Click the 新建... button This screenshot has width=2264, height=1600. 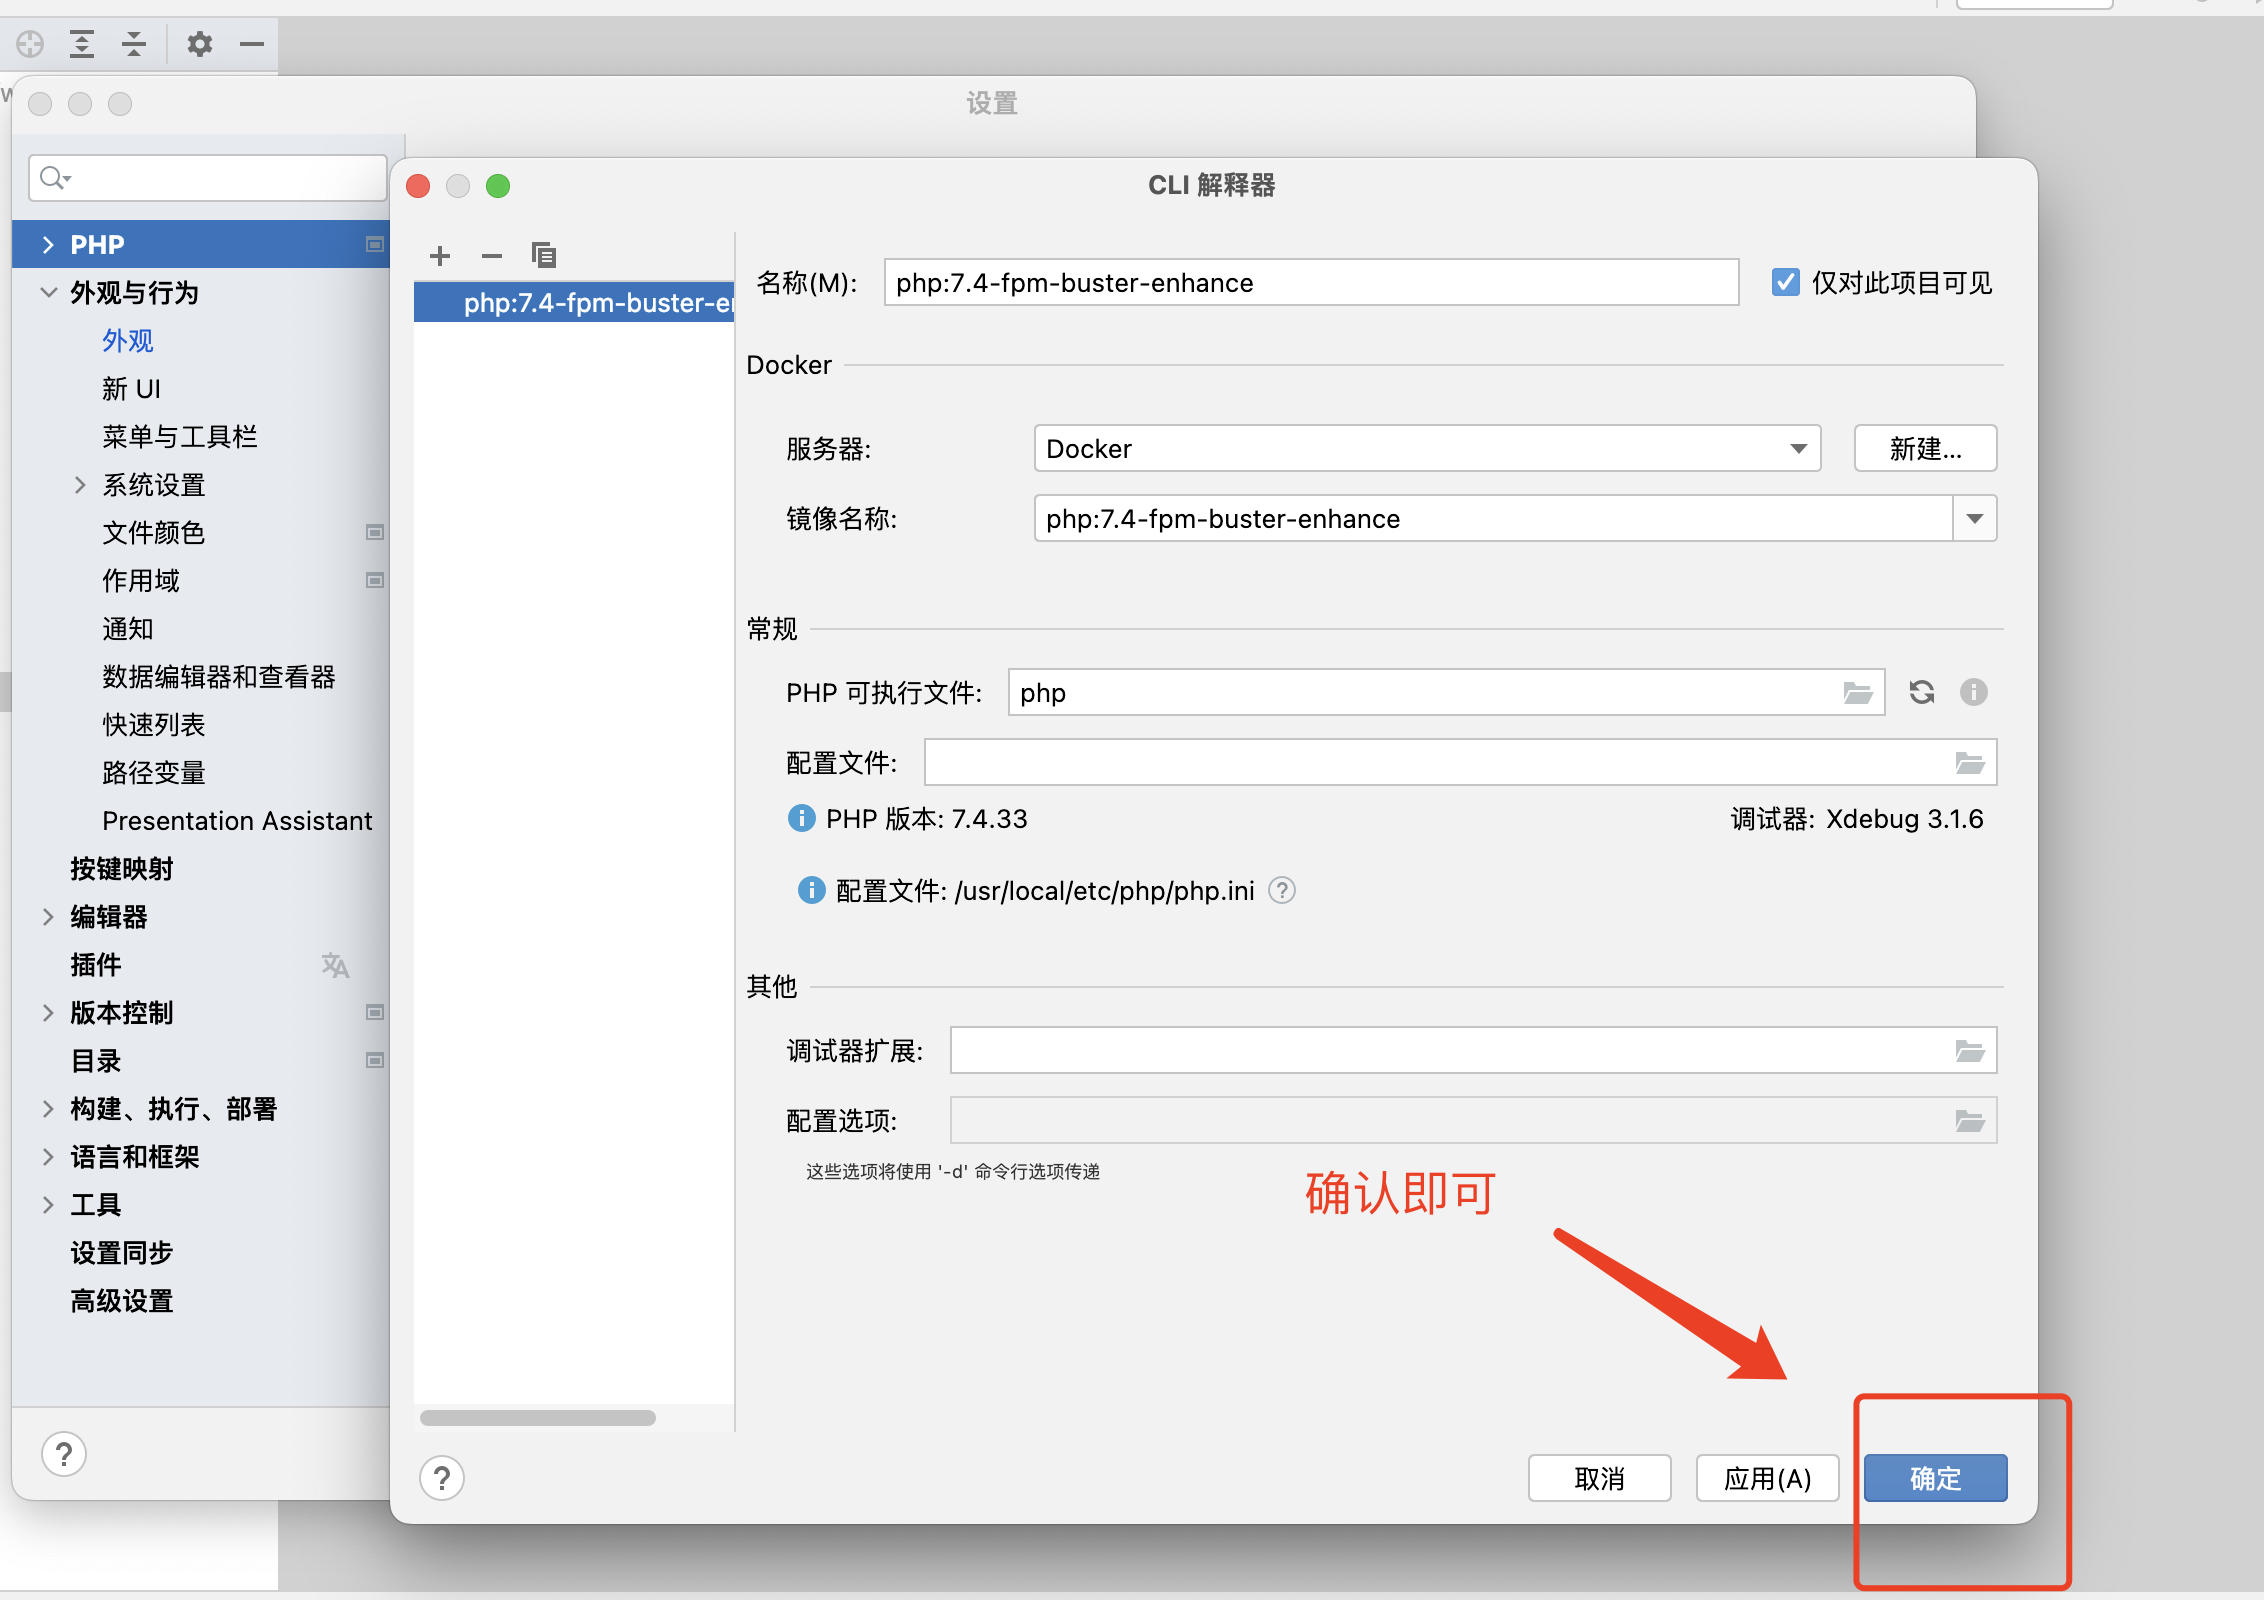click(1925, 448)
